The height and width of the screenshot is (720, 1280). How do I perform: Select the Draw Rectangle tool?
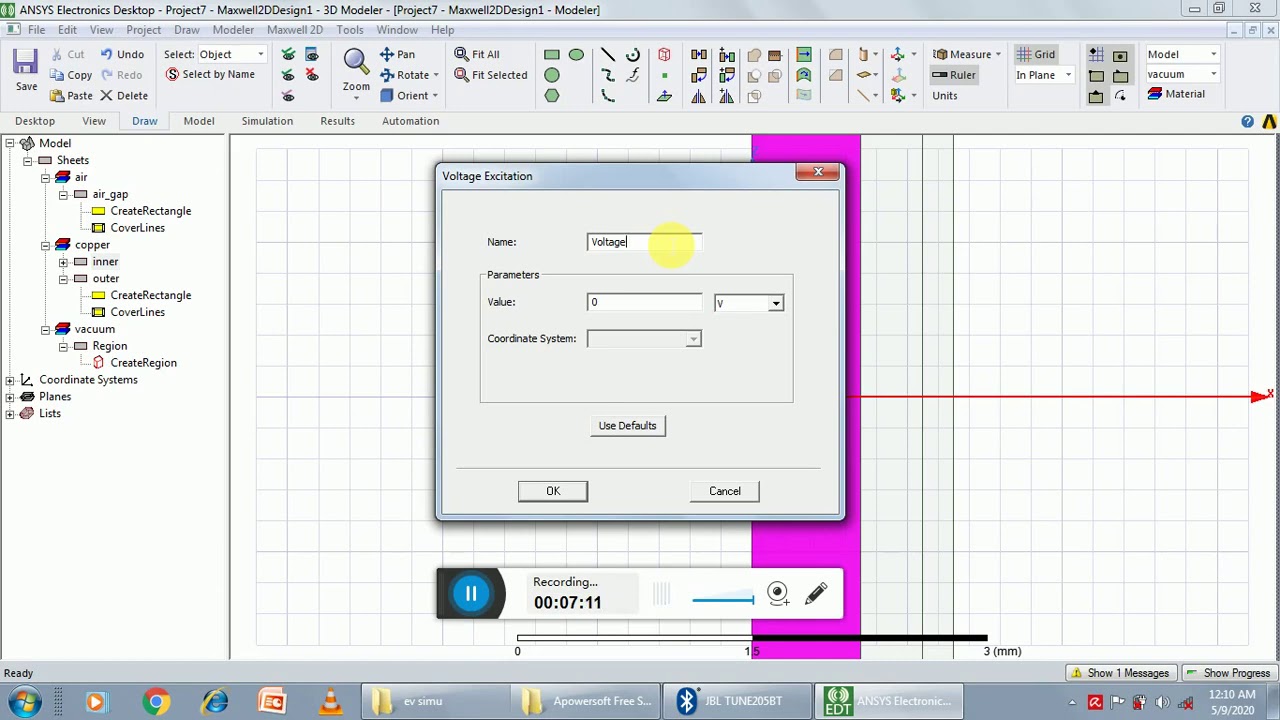pyautogui.click(x=552, y=54)
